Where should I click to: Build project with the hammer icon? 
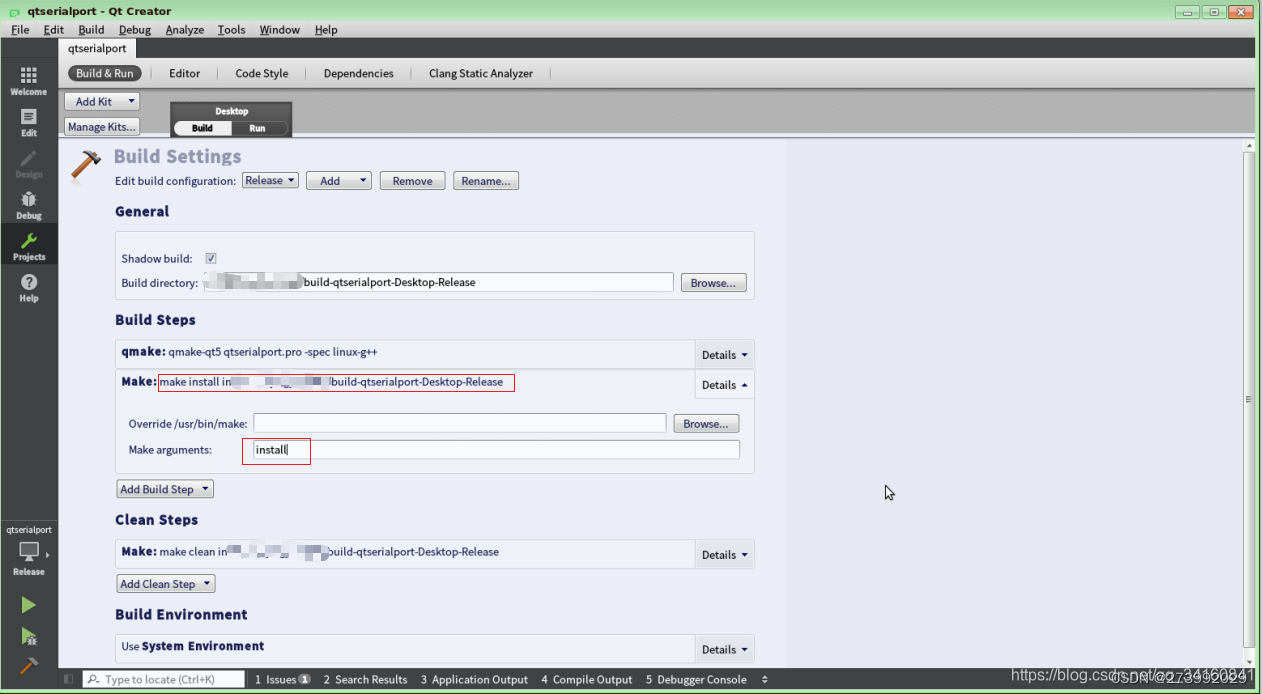[28, 665]
